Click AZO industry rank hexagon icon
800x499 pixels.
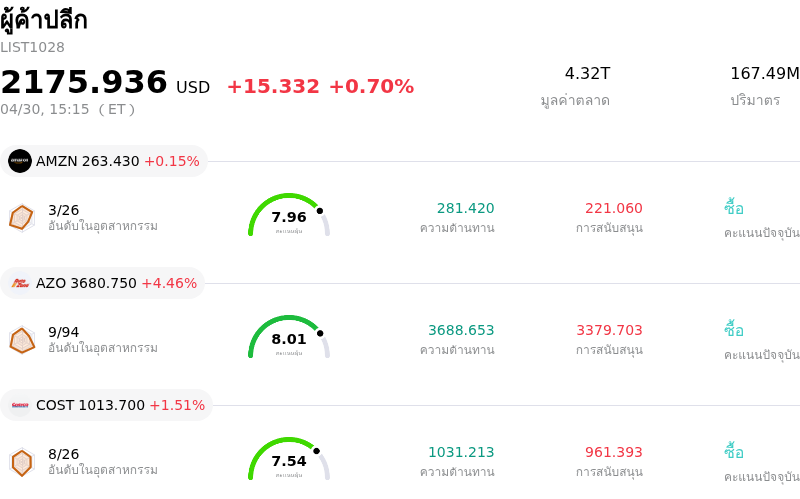[21, 340]
